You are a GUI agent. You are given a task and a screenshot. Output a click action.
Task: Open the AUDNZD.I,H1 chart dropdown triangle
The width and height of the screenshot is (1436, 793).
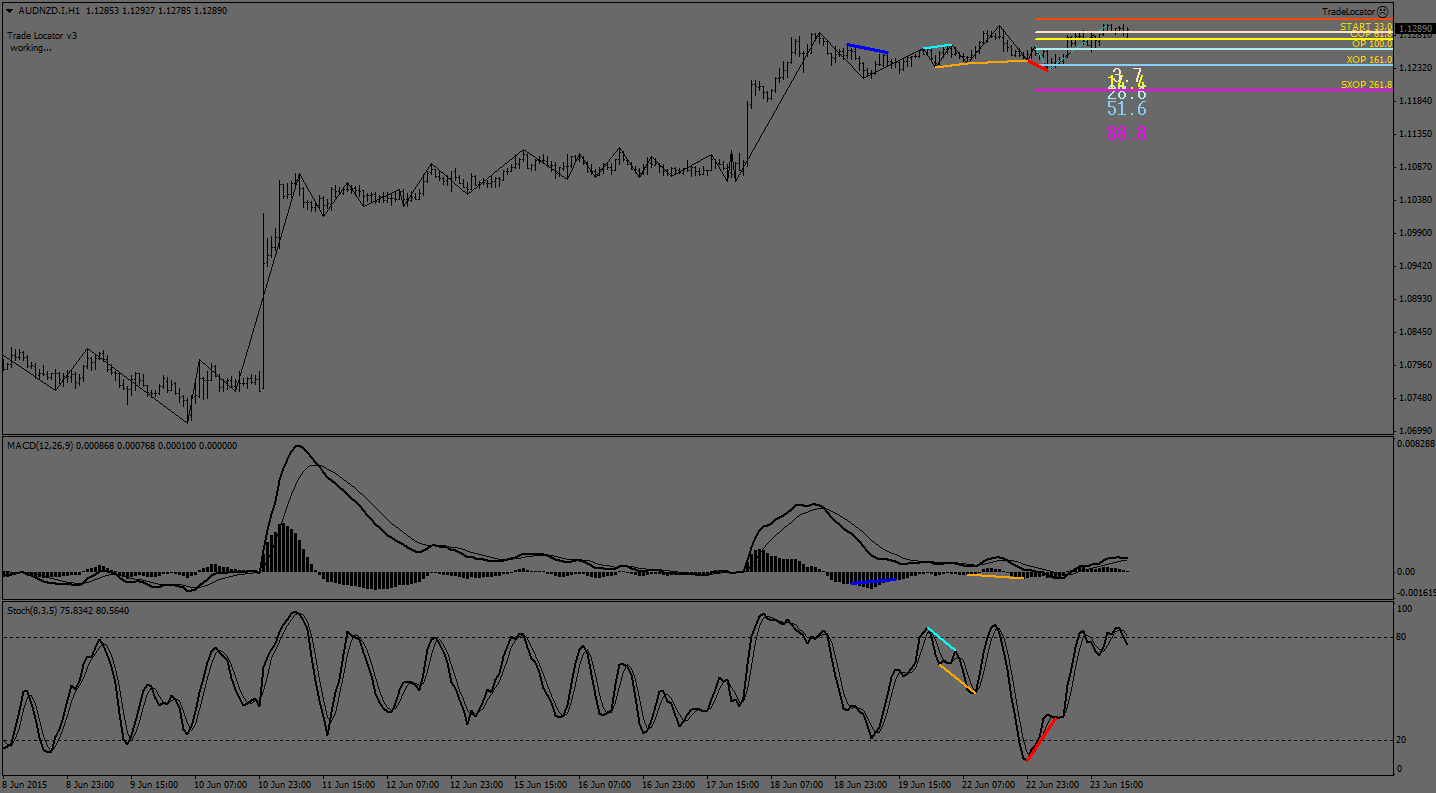click(9, 10)
